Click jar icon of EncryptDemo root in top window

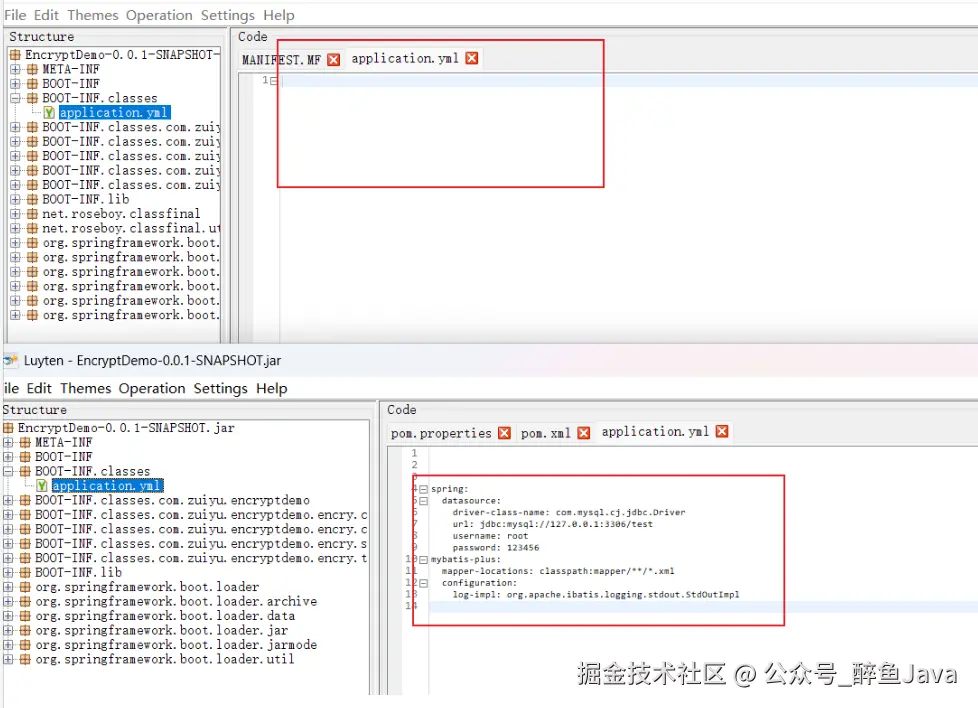click(x=16, y=55)
